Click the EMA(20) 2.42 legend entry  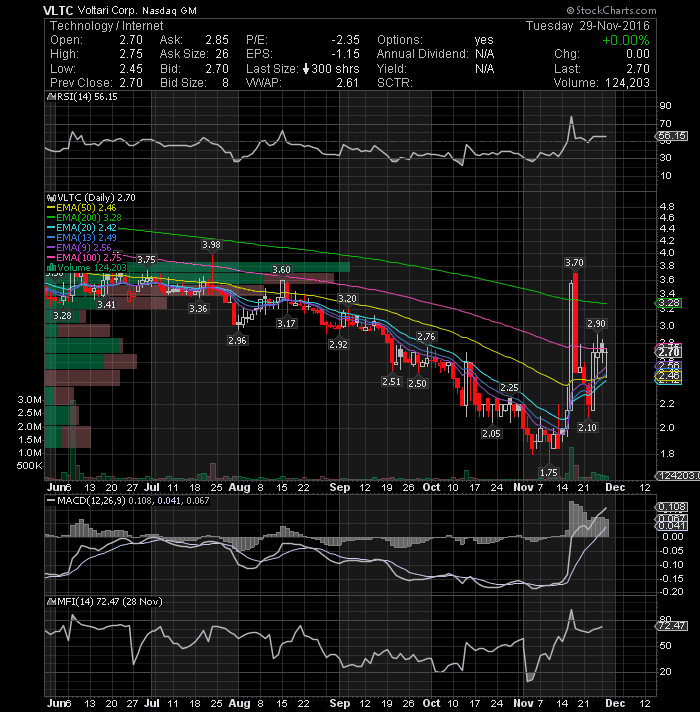[86, 228]
